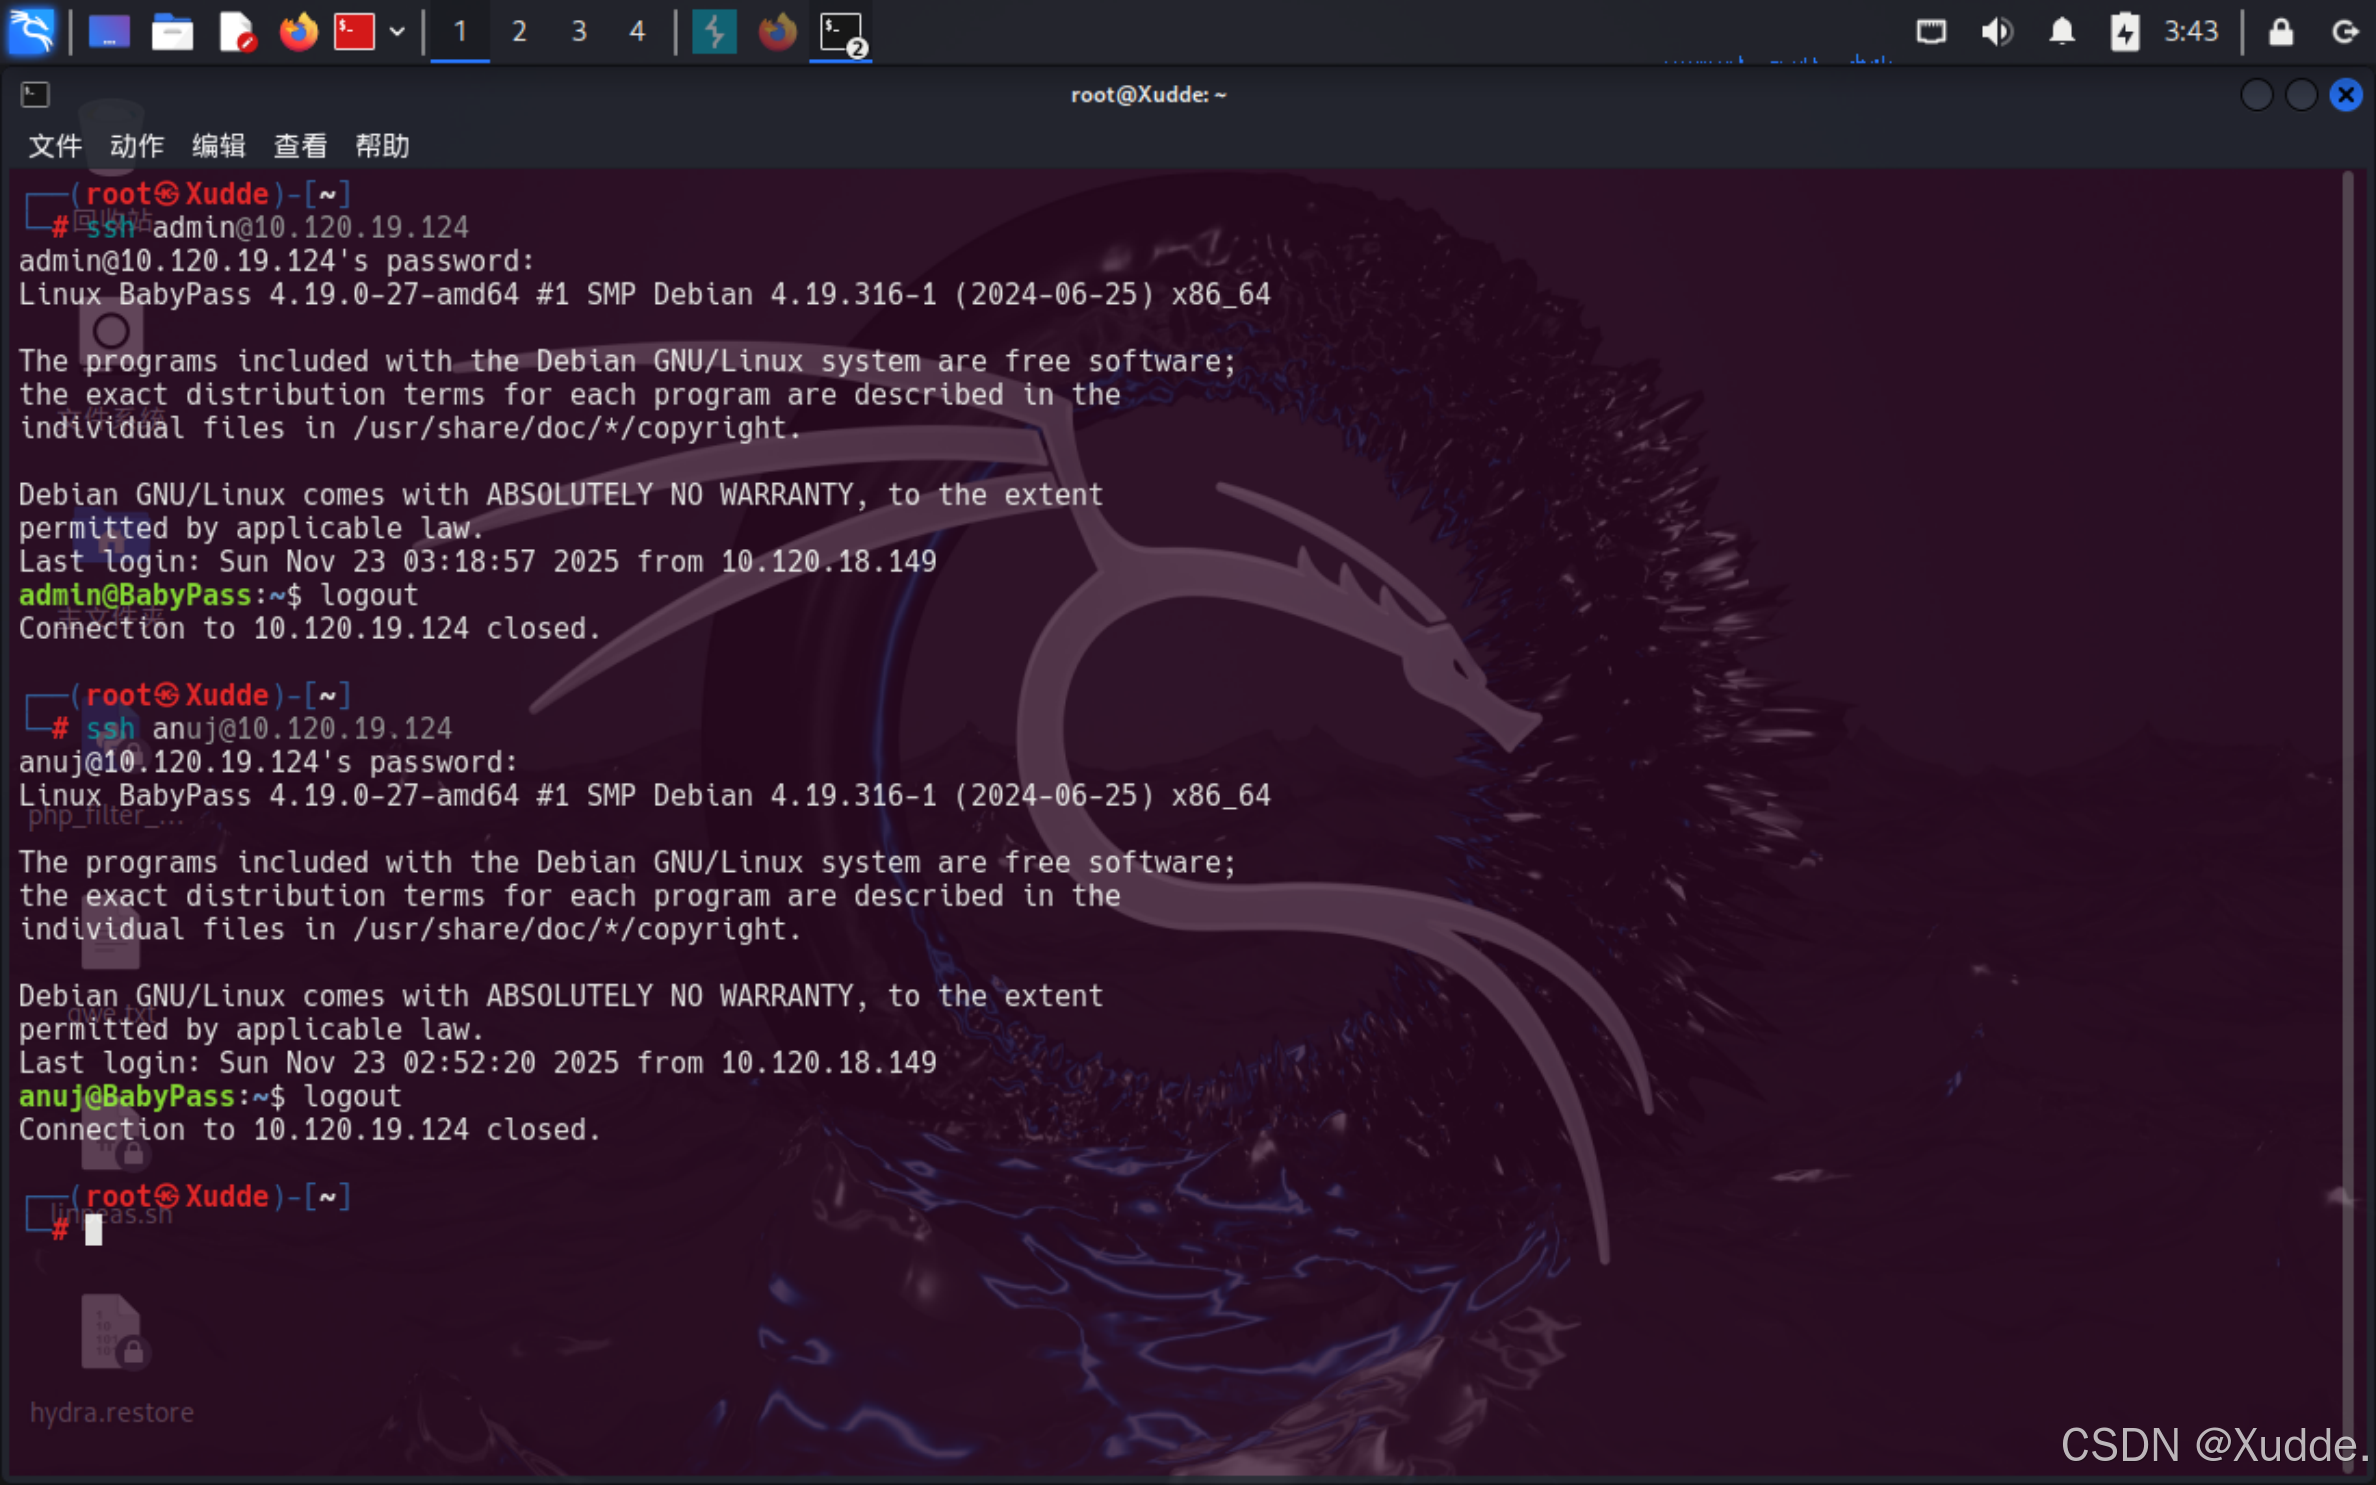The width and height of the screenshot is (2376, 1485).
Task: Open the file manager launcher
Action: point(172,32)
